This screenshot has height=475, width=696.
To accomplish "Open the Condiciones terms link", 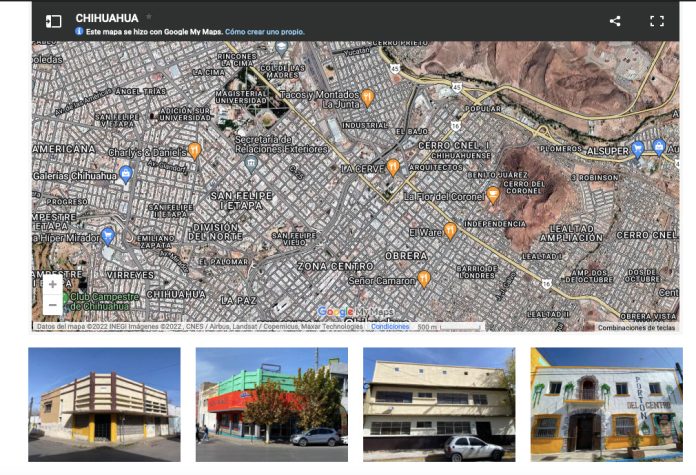I will point(390,327).
